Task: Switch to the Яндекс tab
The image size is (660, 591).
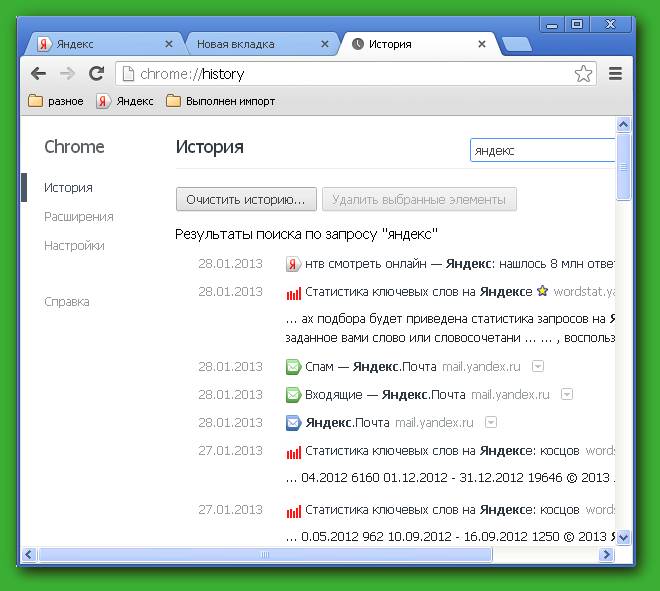Action: [x=104, y=44]
